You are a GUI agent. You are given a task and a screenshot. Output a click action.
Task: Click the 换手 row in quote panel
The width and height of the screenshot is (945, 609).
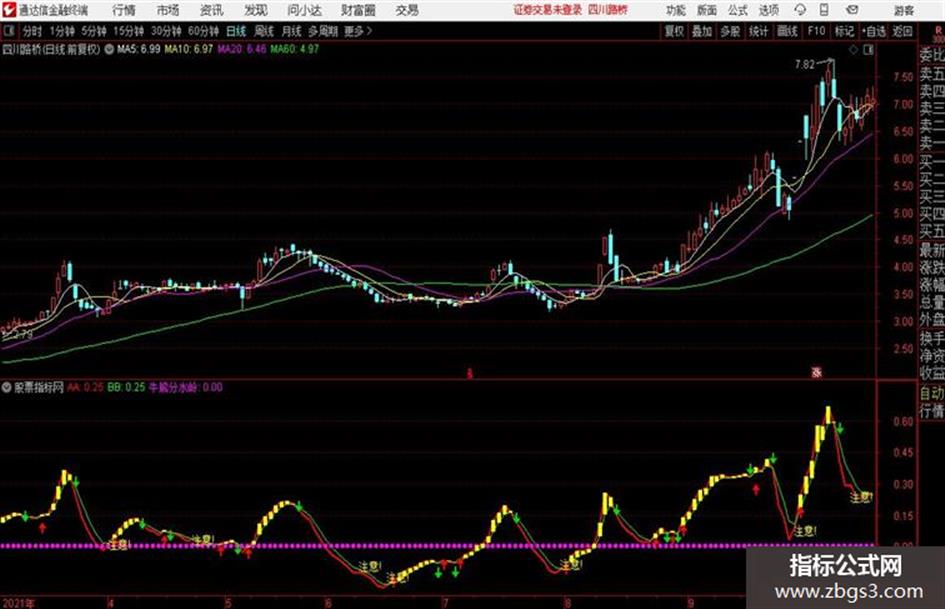tap(932, 338)
